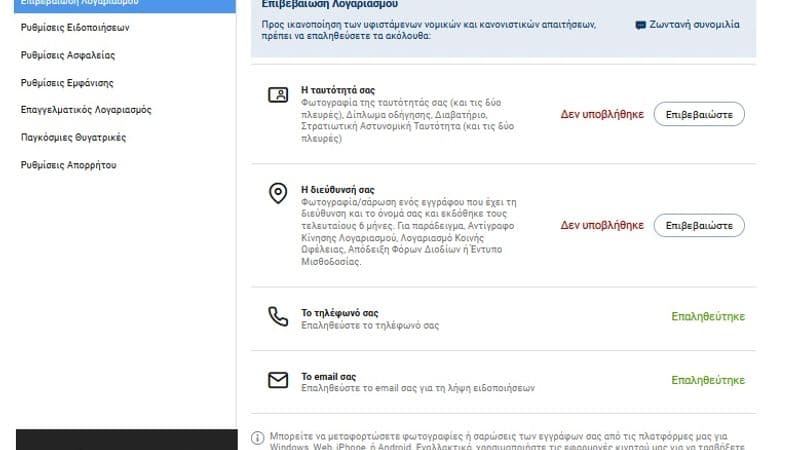
Task: Click the Η ταυτότητά σας heading
Action: click(338, 90)
